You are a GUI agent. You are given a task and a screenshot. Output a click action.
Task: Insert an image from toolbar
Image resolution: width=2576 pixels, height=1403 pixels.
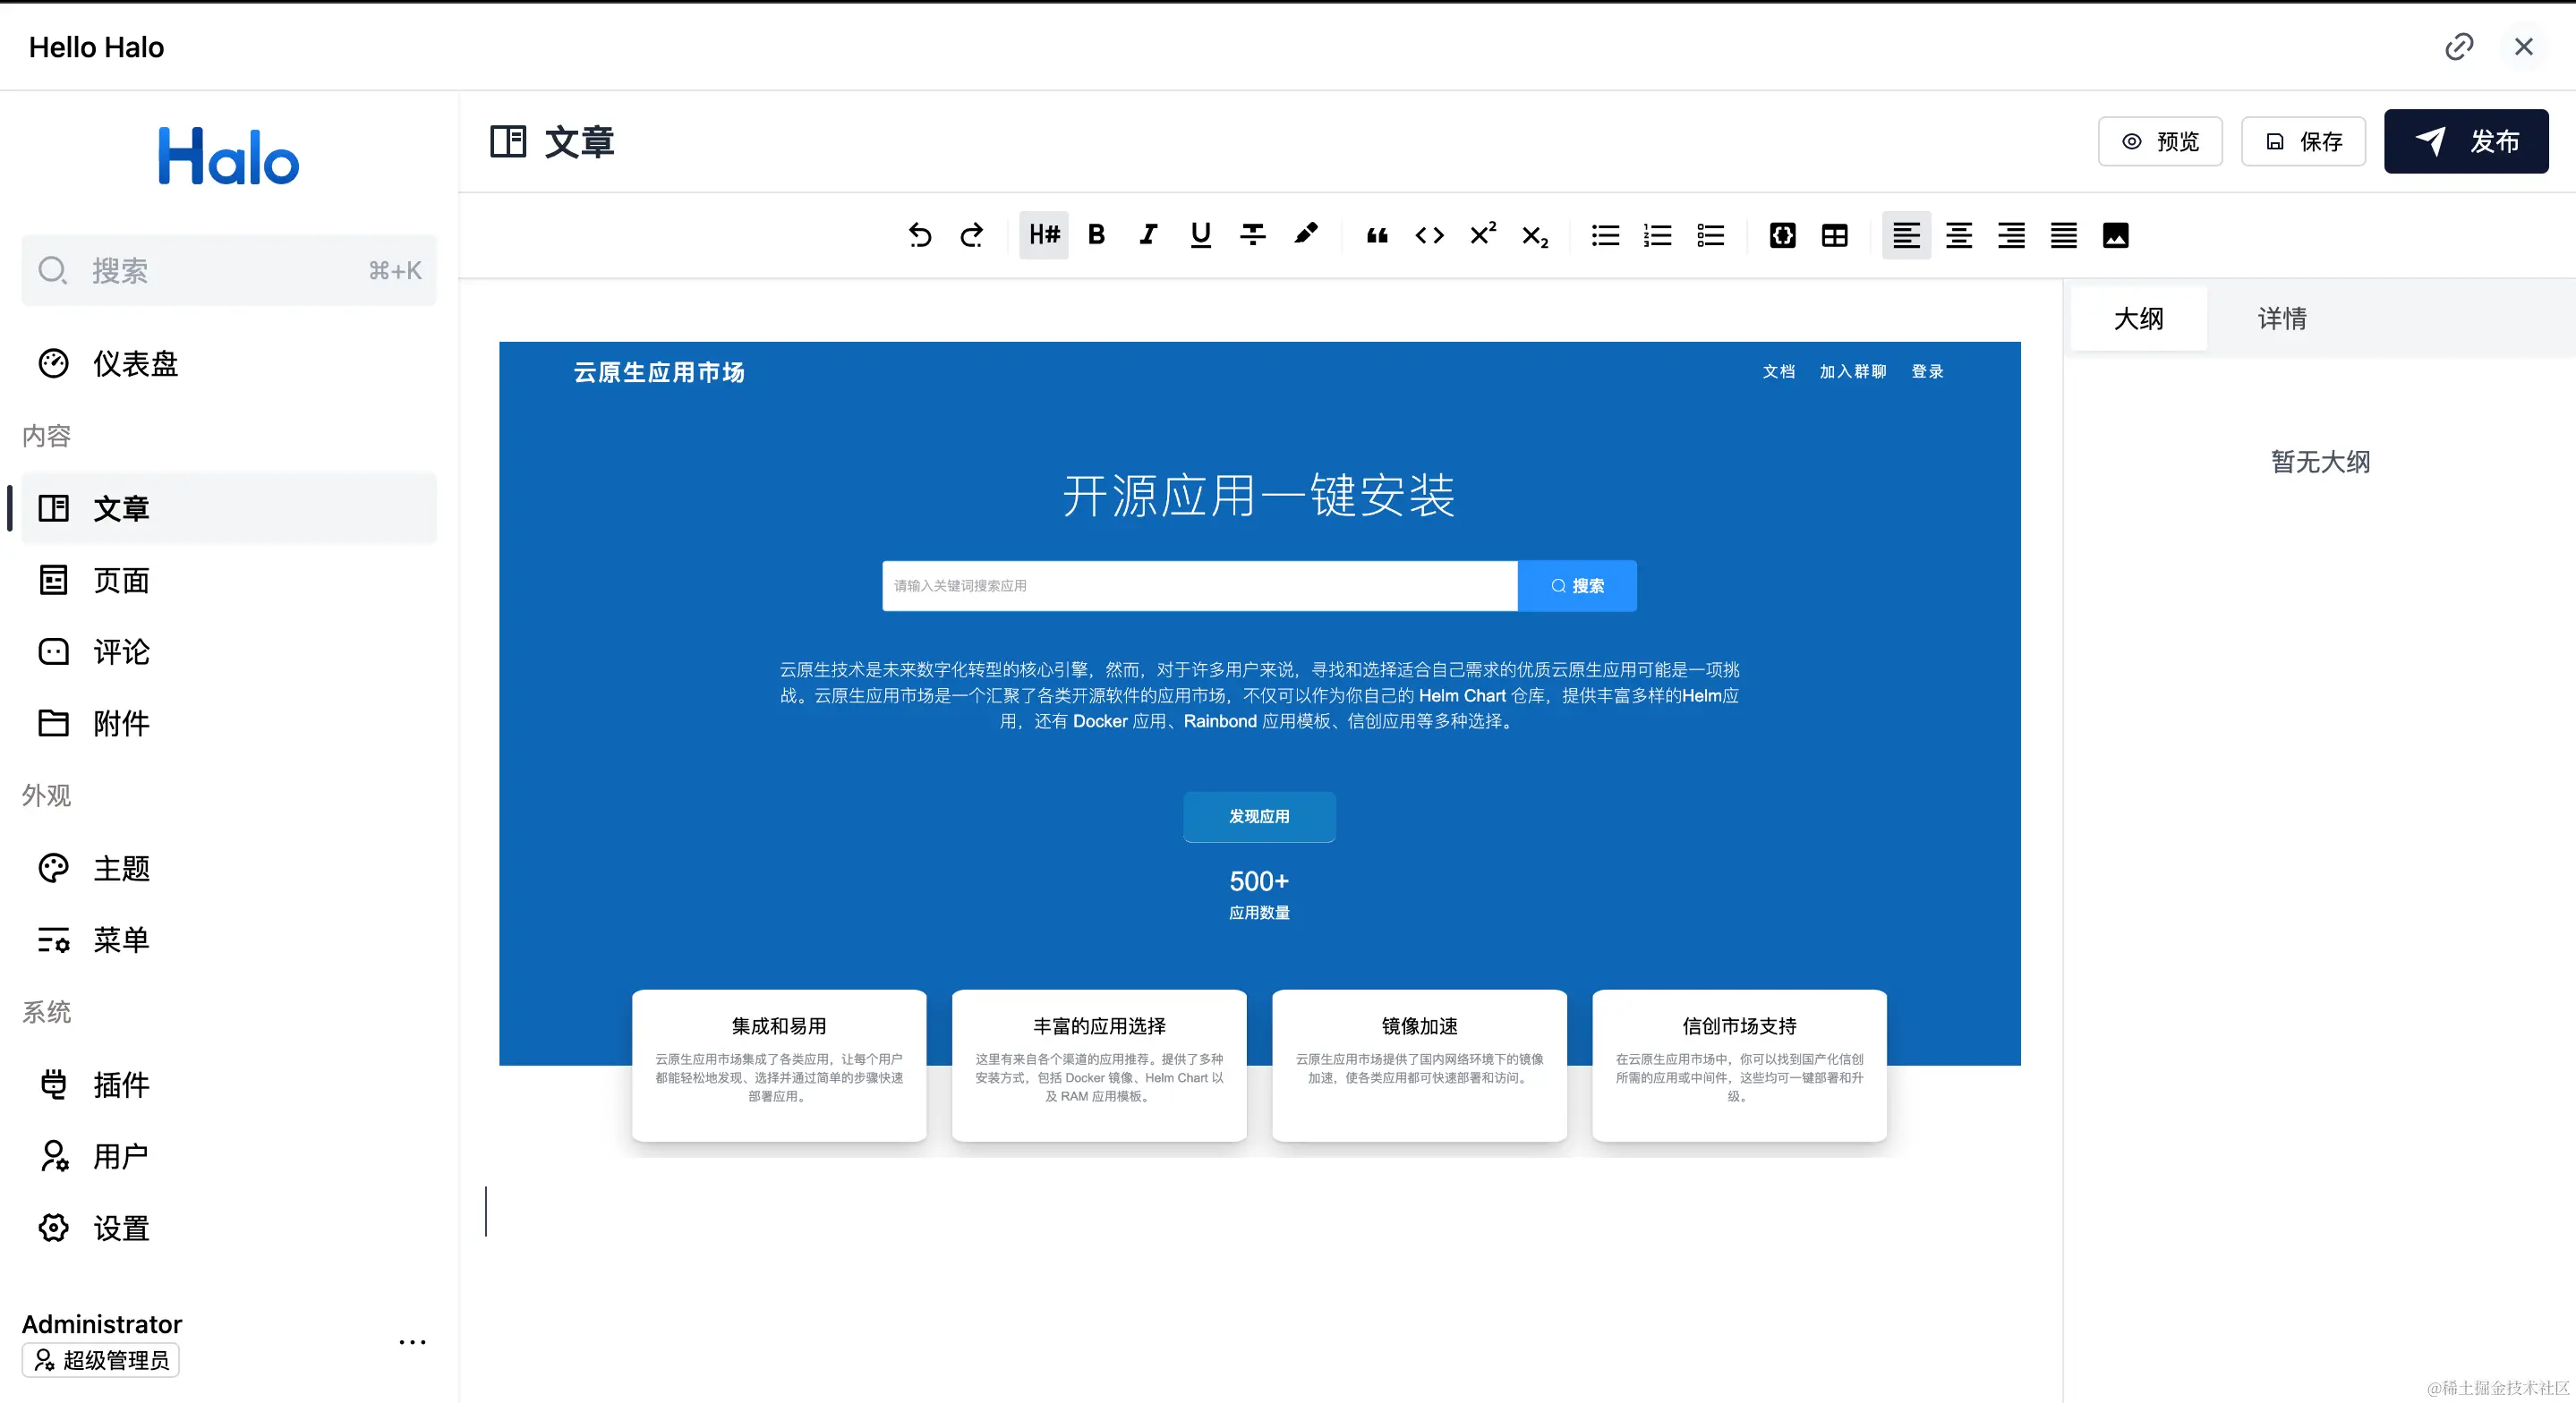(x=2115, y=235)
